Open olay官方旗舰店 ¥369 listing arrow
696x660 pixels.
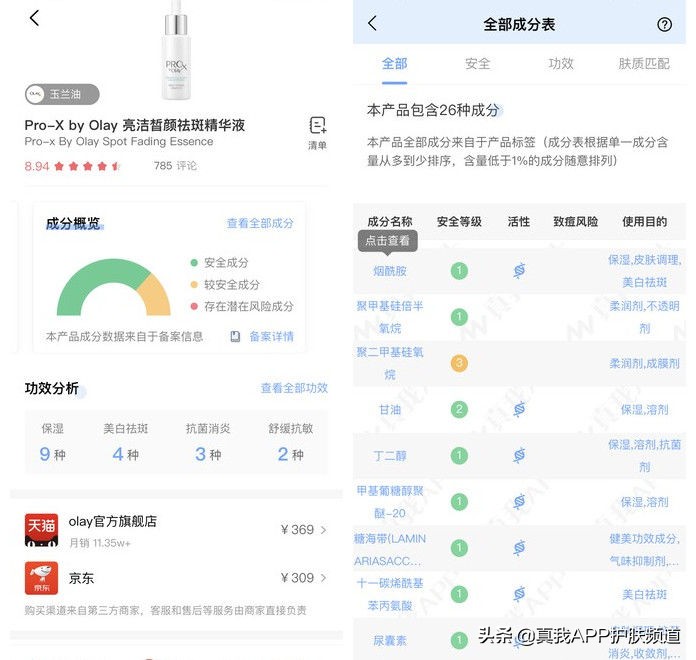323,530
